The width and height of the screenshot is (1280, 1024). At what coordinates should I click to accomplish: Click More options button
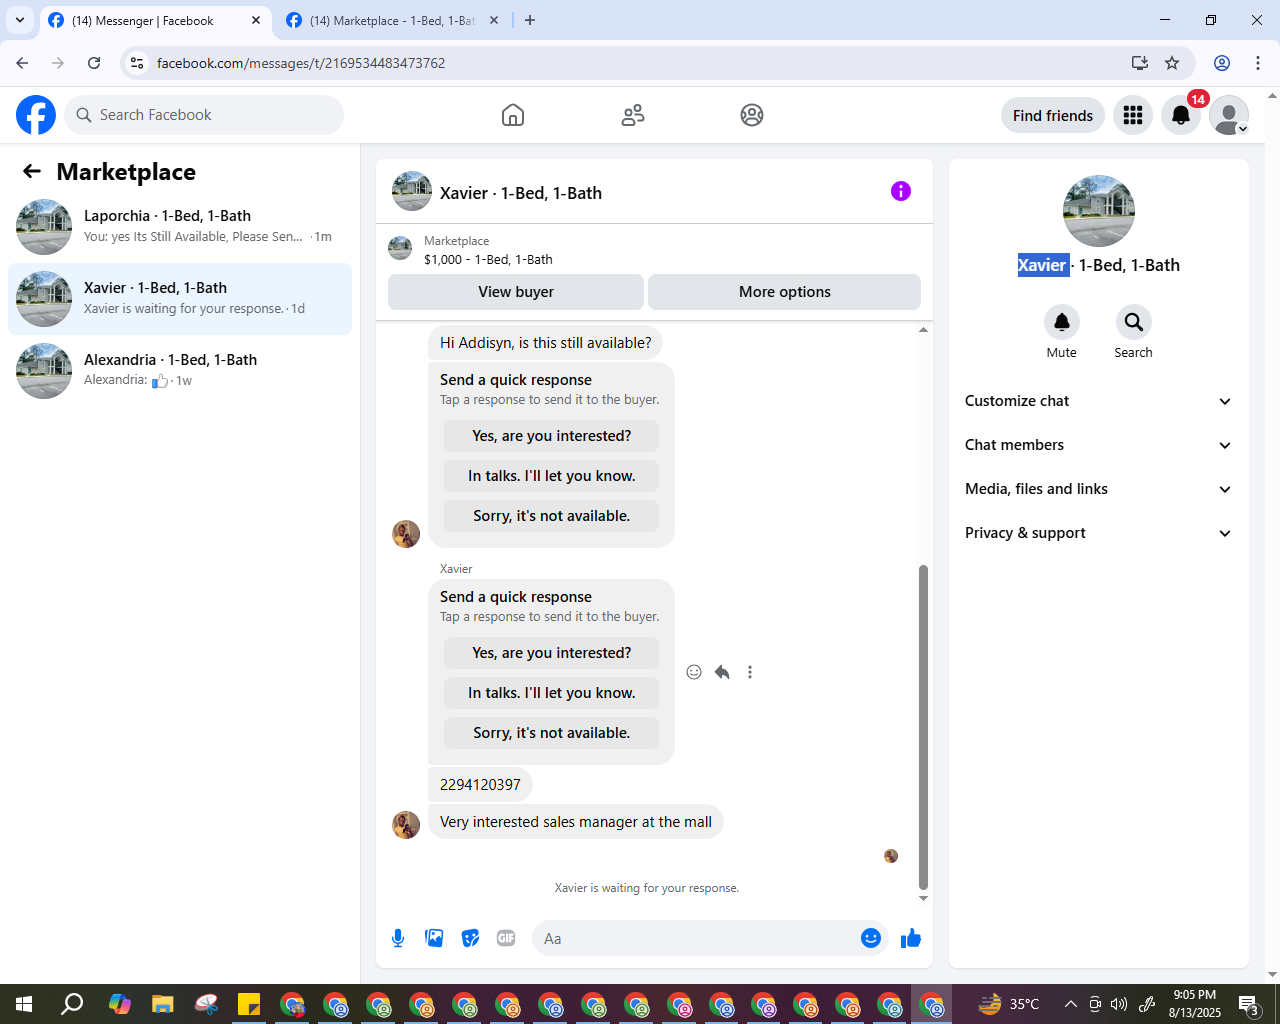click(x=785, y=292)
